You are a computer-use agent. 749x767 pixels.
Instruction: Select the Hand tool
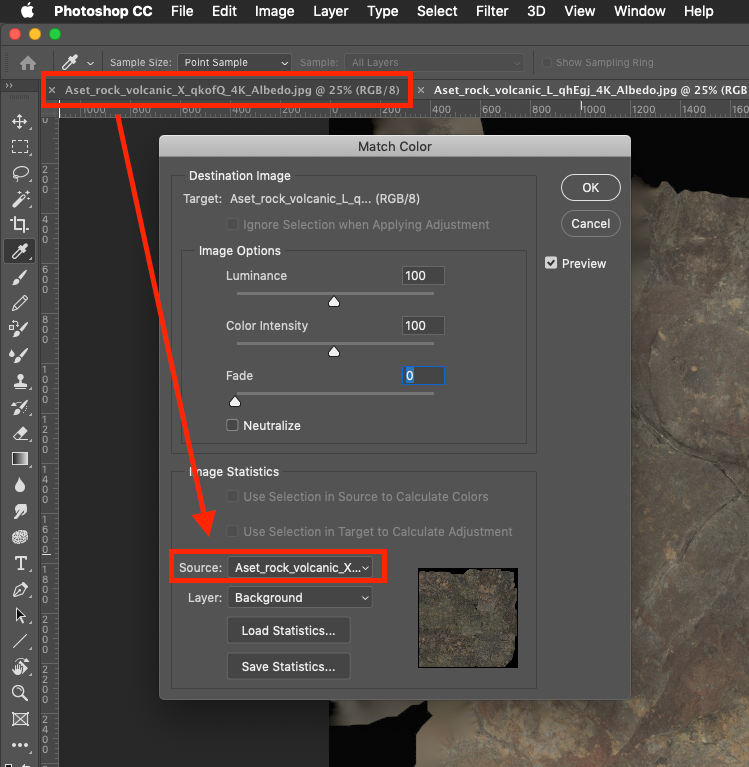(x=20, y=667)
